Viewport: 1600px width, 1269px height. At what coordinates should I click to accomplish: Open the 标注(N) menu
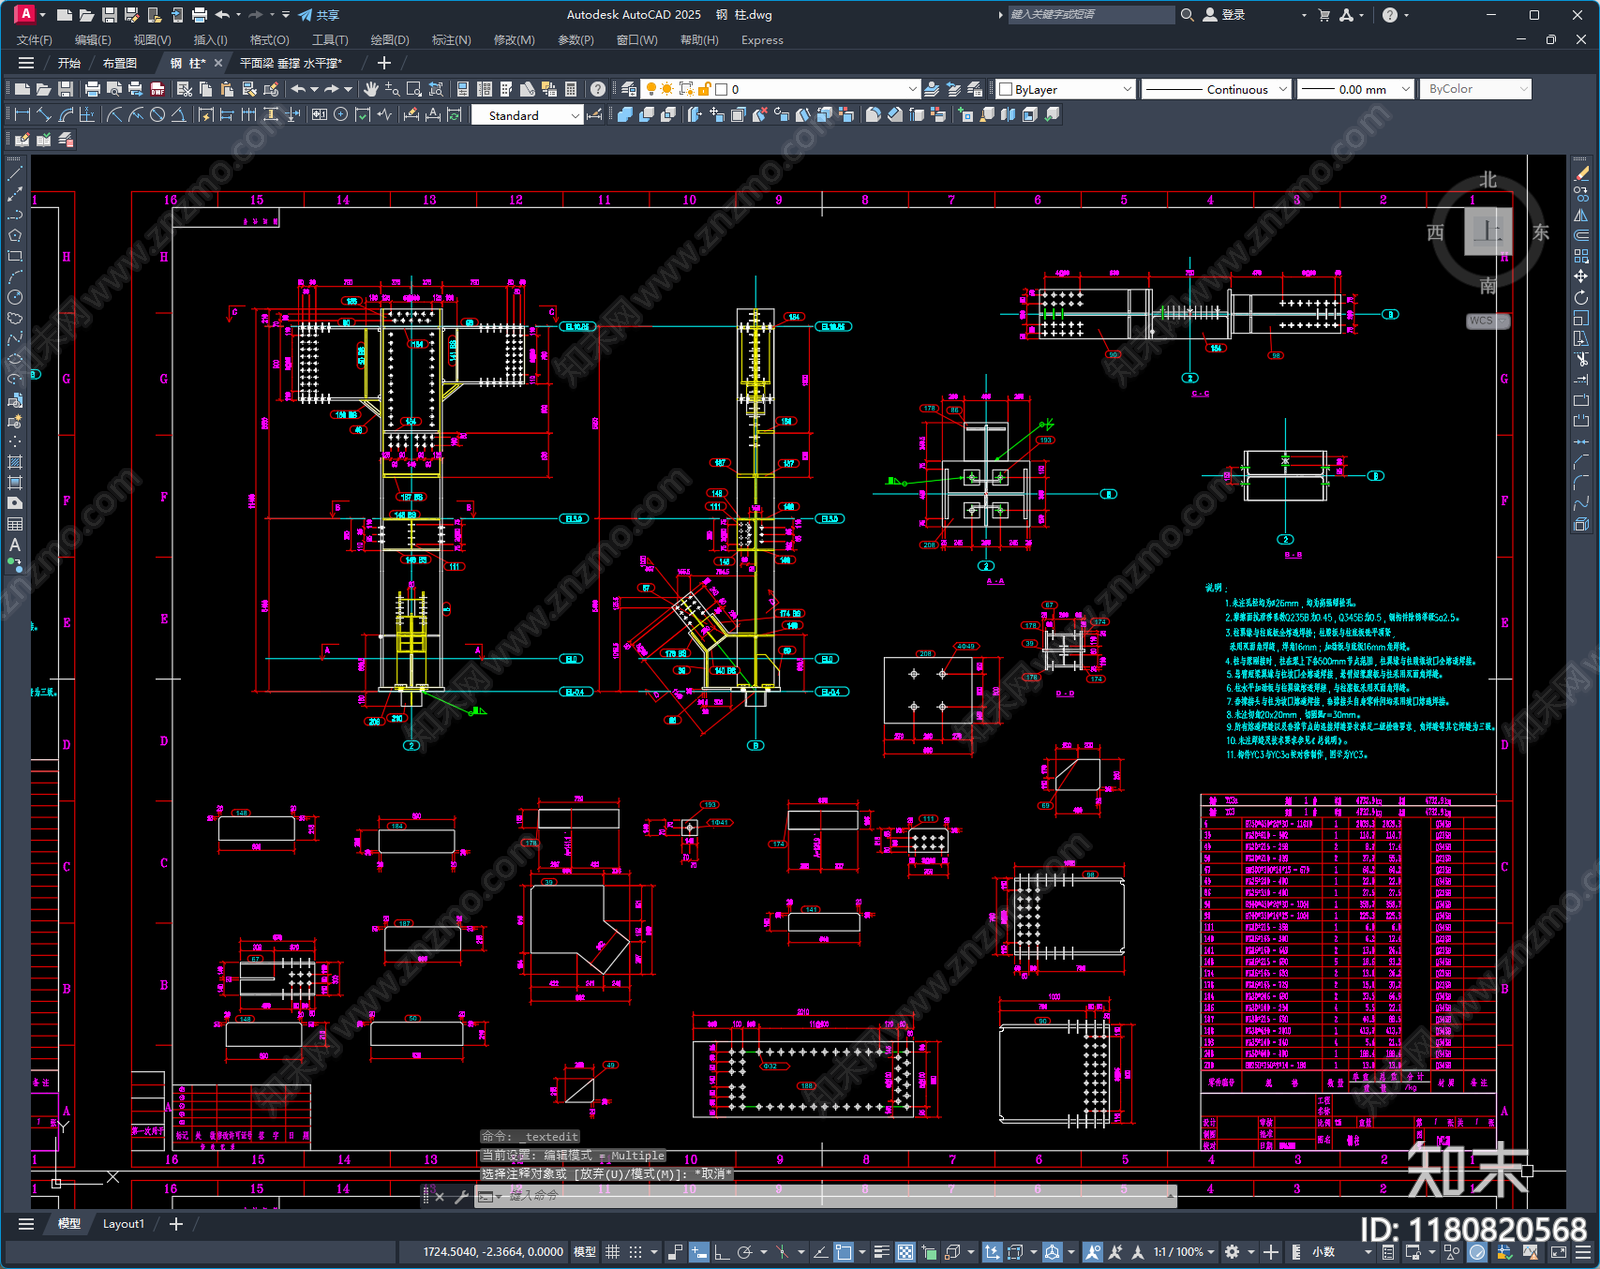click(x=451, y=40)
